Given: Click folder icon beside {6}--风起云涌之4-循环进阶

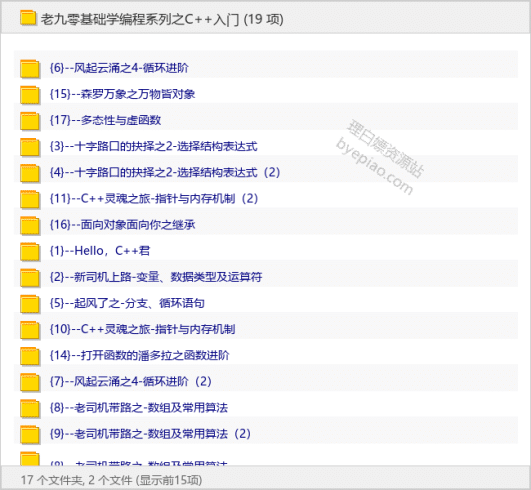Looking at the screenshot, I should tap(30, 69).
